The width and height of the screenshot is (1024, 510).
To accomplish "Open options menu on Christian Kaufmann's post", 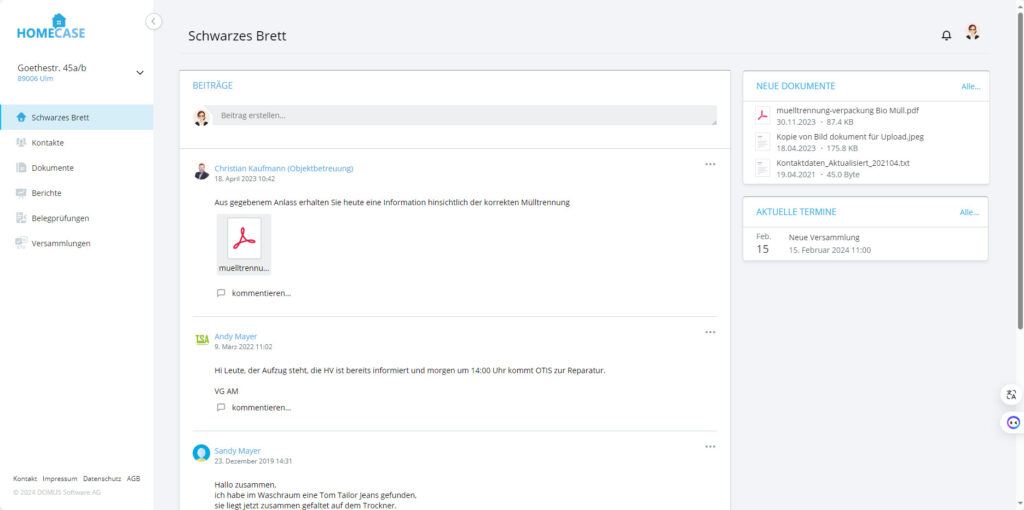I will coord(710,164).
